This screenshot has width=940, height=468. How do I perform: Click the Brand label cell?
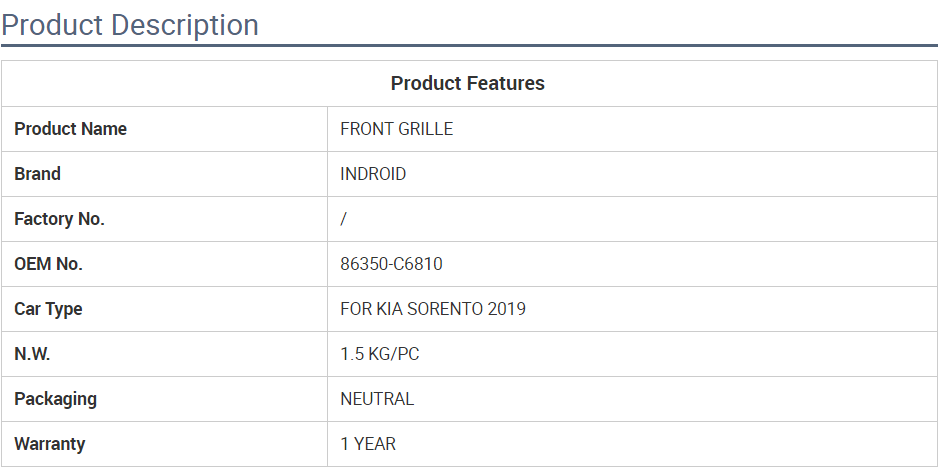coord(164,174)
